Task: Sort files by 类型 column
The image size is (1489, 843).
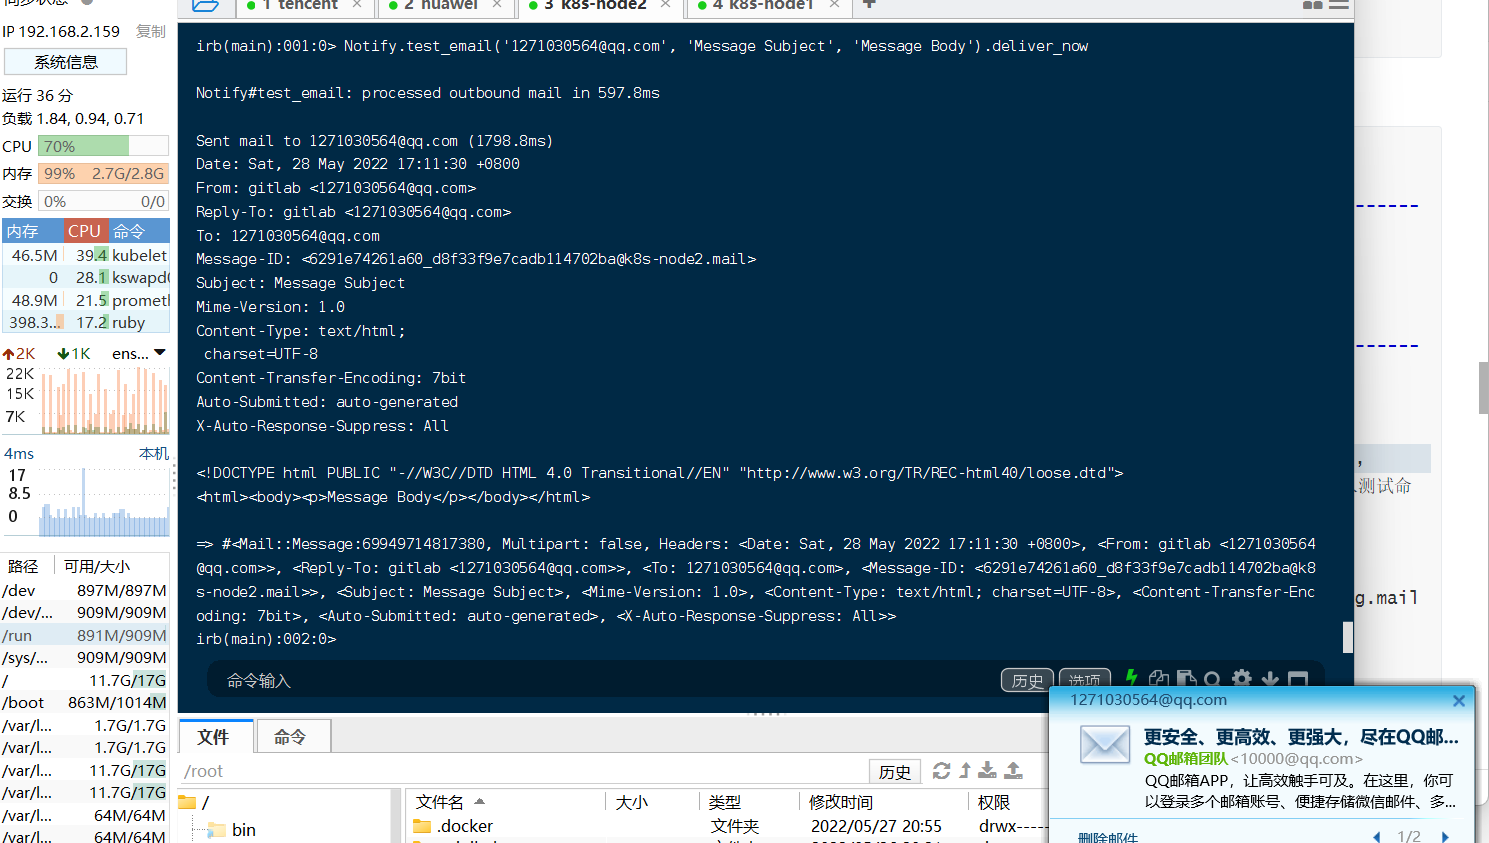Action: pyautogui.click(x=748, y=802)
